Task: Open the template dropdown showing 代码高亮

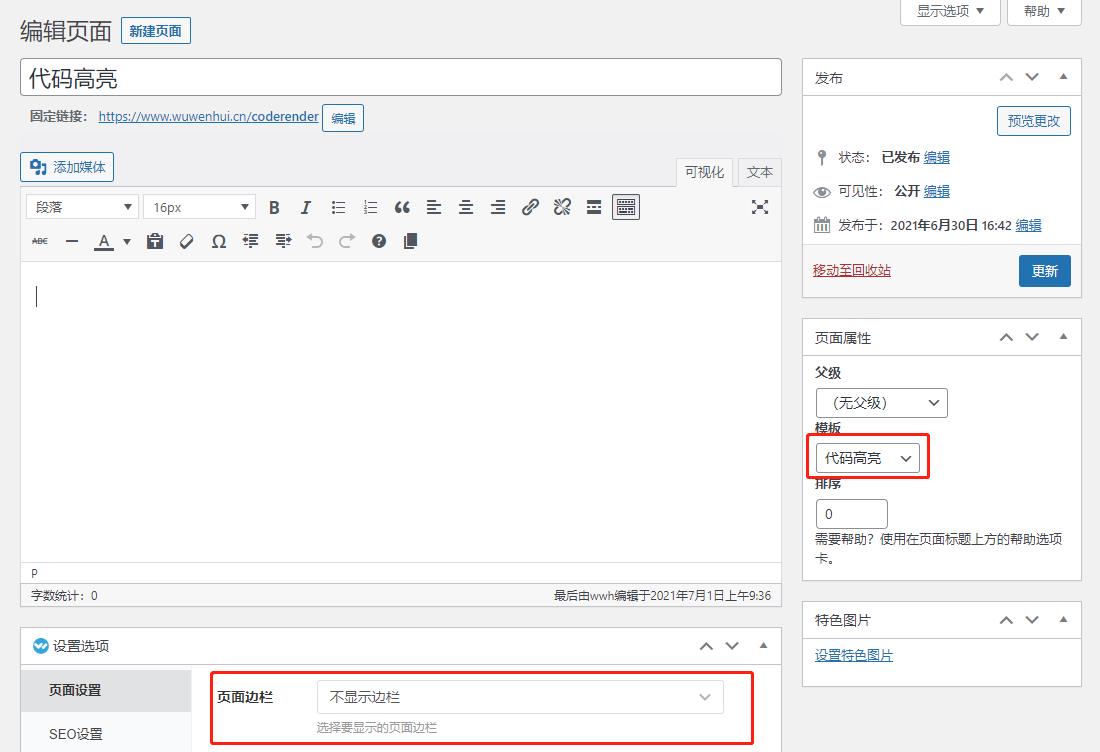Action: [867, 458]
